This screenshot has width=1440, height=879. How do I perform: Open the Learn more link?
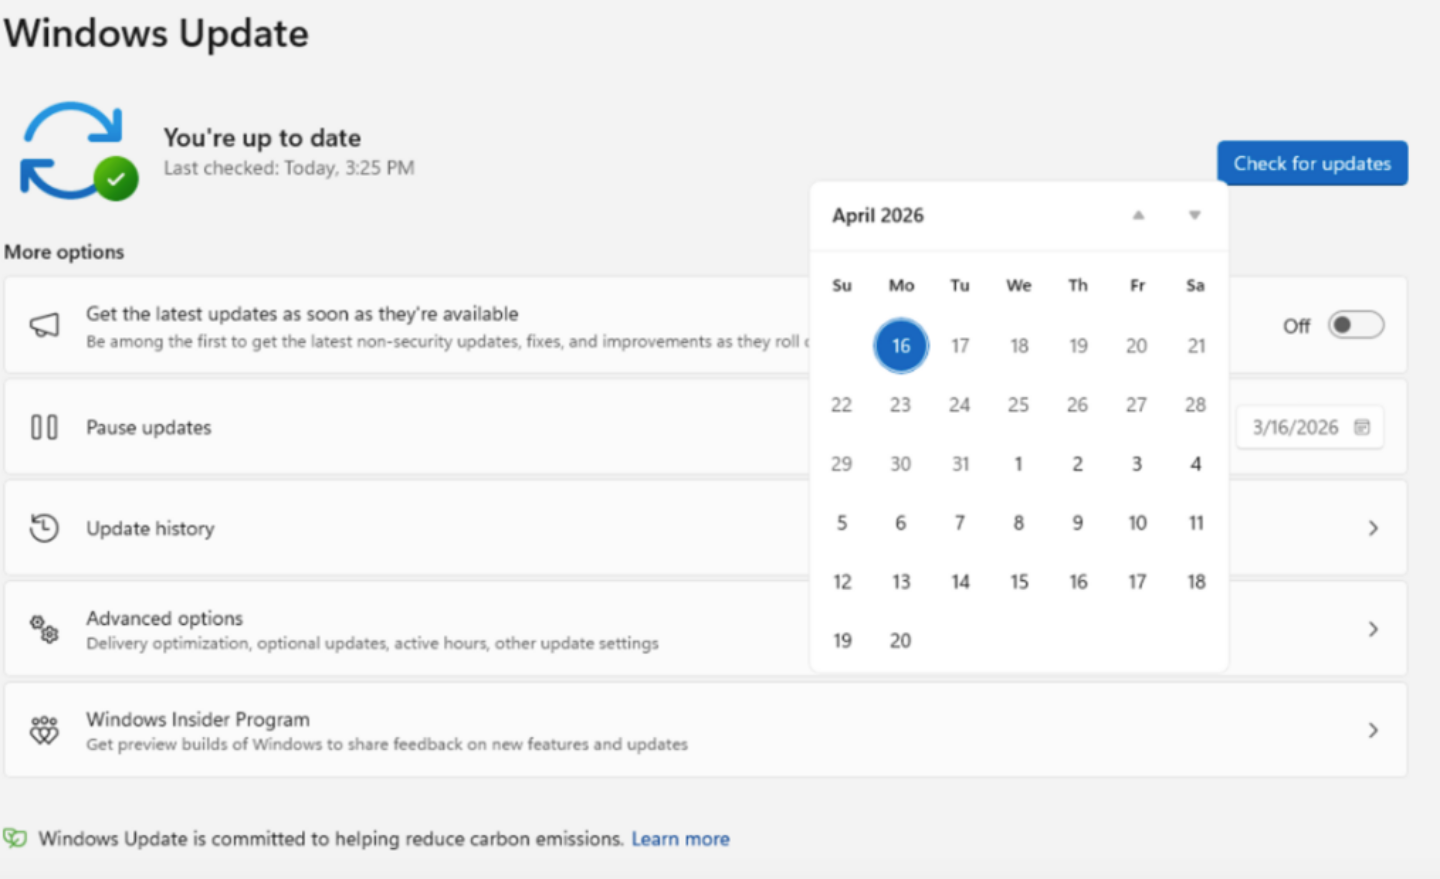[680, 839]
